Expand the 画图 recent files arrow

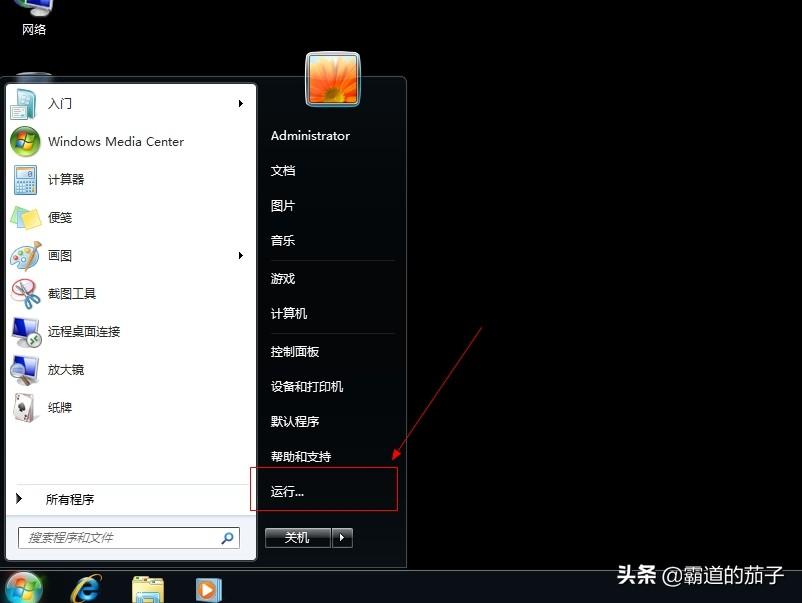coord(241,256)
